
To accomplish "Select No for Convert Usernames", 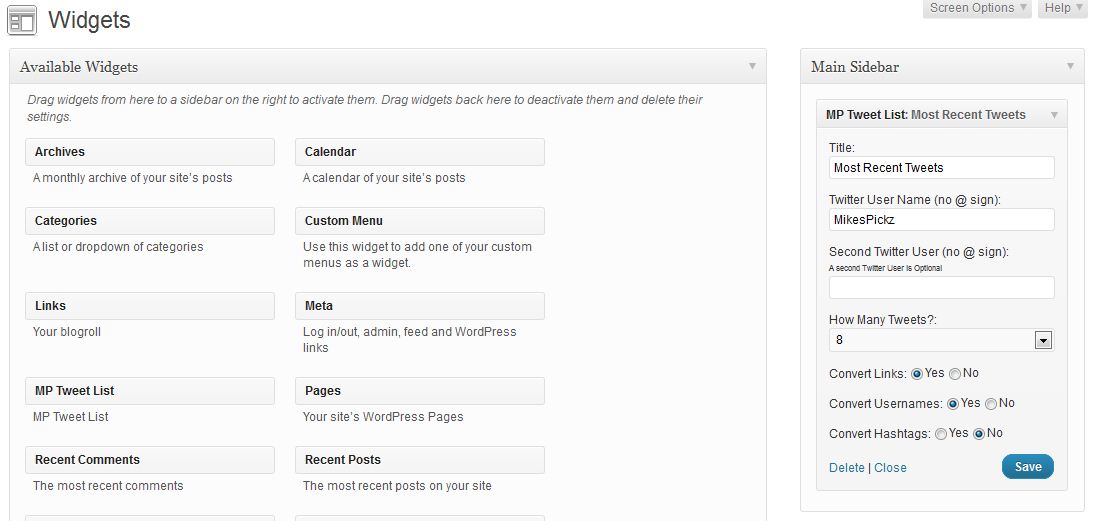I will click(x=991, y=404).
